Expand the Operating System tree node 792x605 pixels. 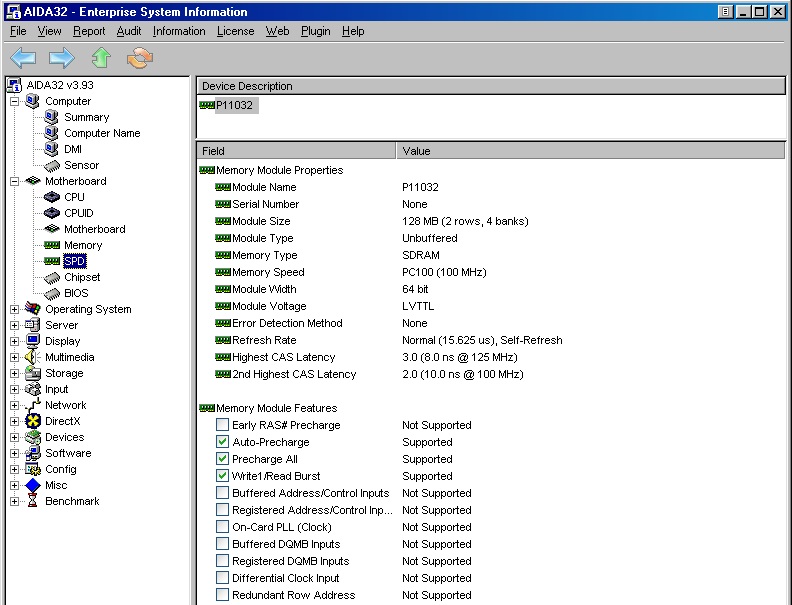pyautogui.click(x=15, y=309)
